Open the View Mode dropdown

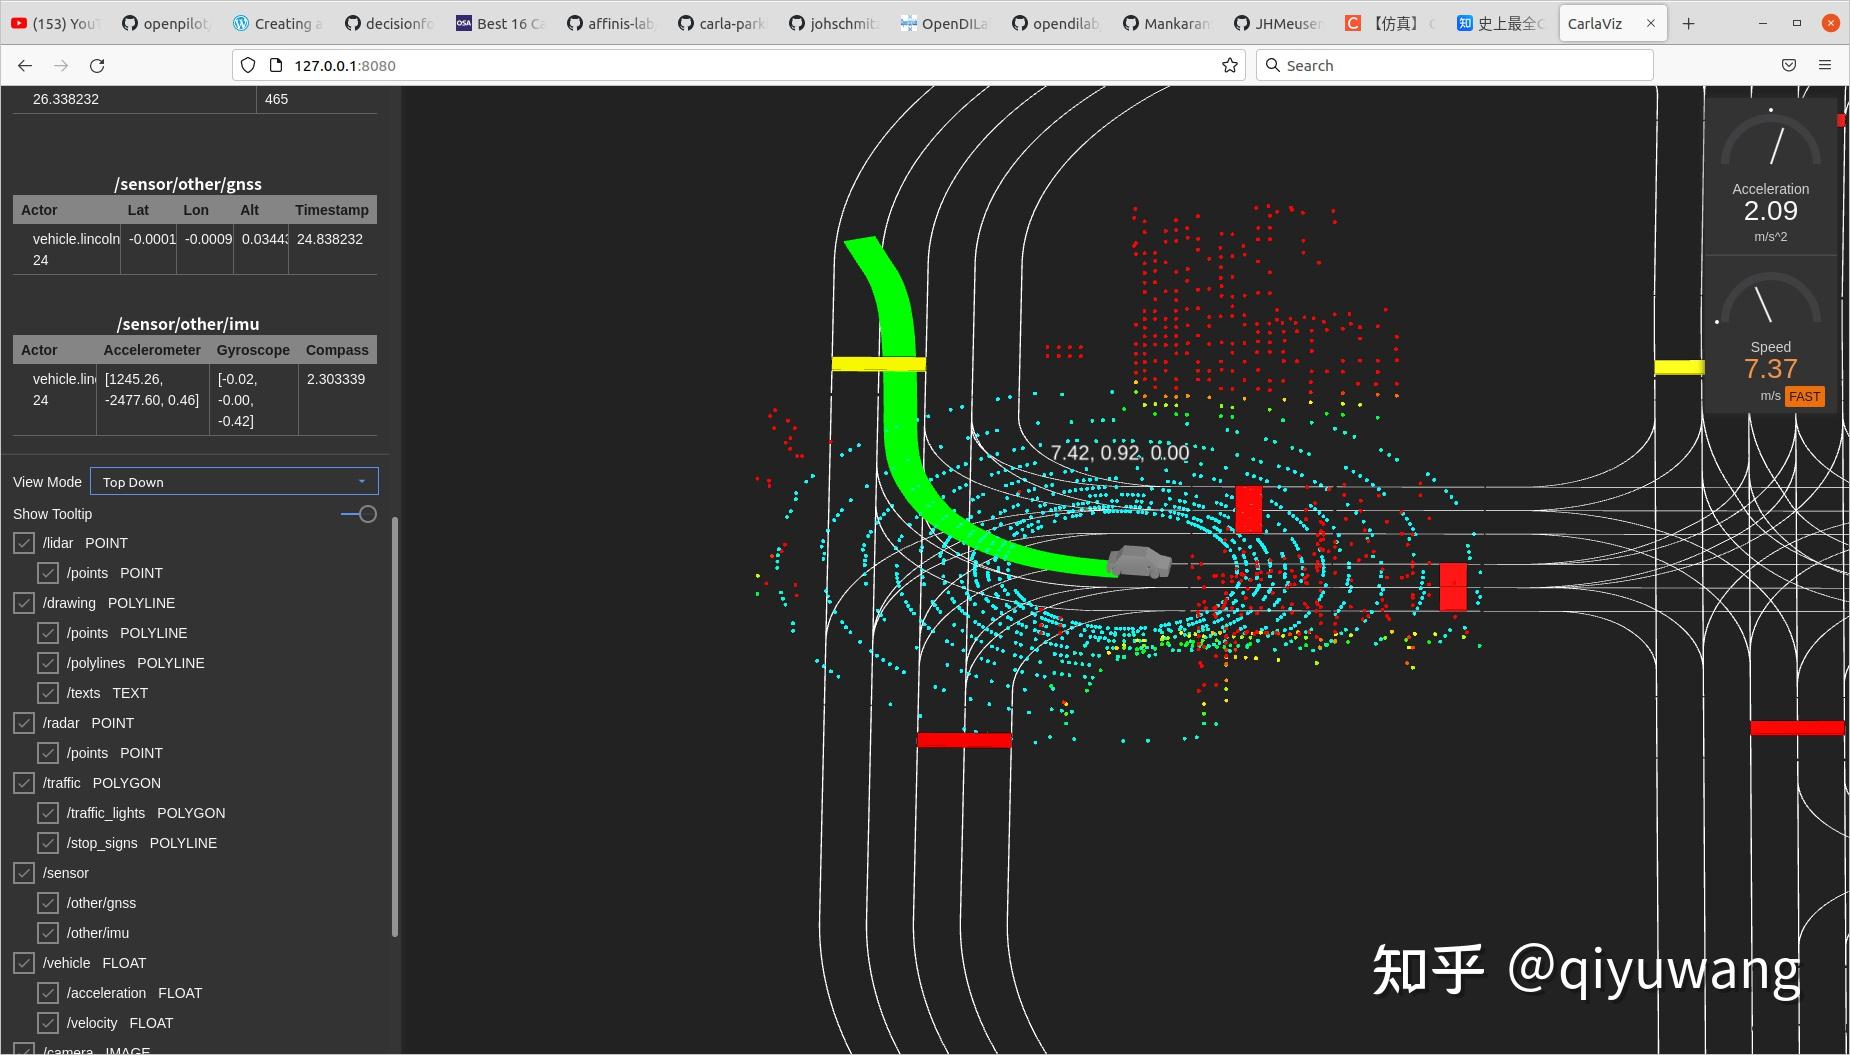(234, 481)
